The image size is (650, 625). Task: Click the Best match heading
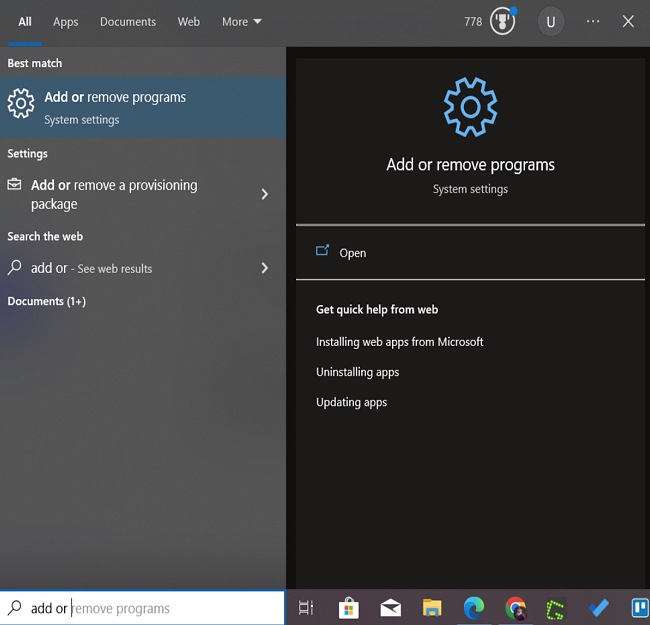[x=35, y=63]
